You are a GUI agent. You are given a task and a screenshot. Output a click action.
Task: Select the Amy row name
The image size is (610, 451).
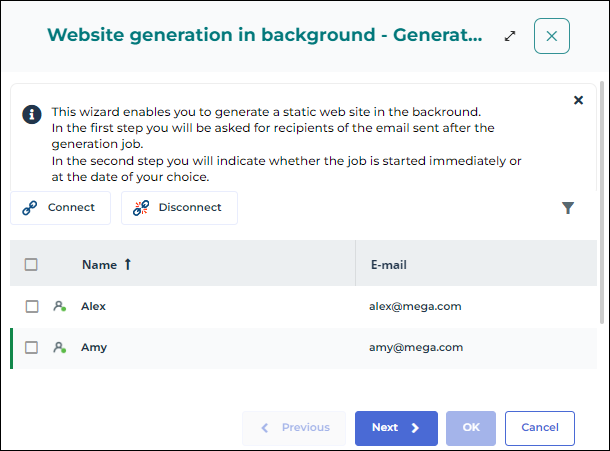tap(94, 348)
